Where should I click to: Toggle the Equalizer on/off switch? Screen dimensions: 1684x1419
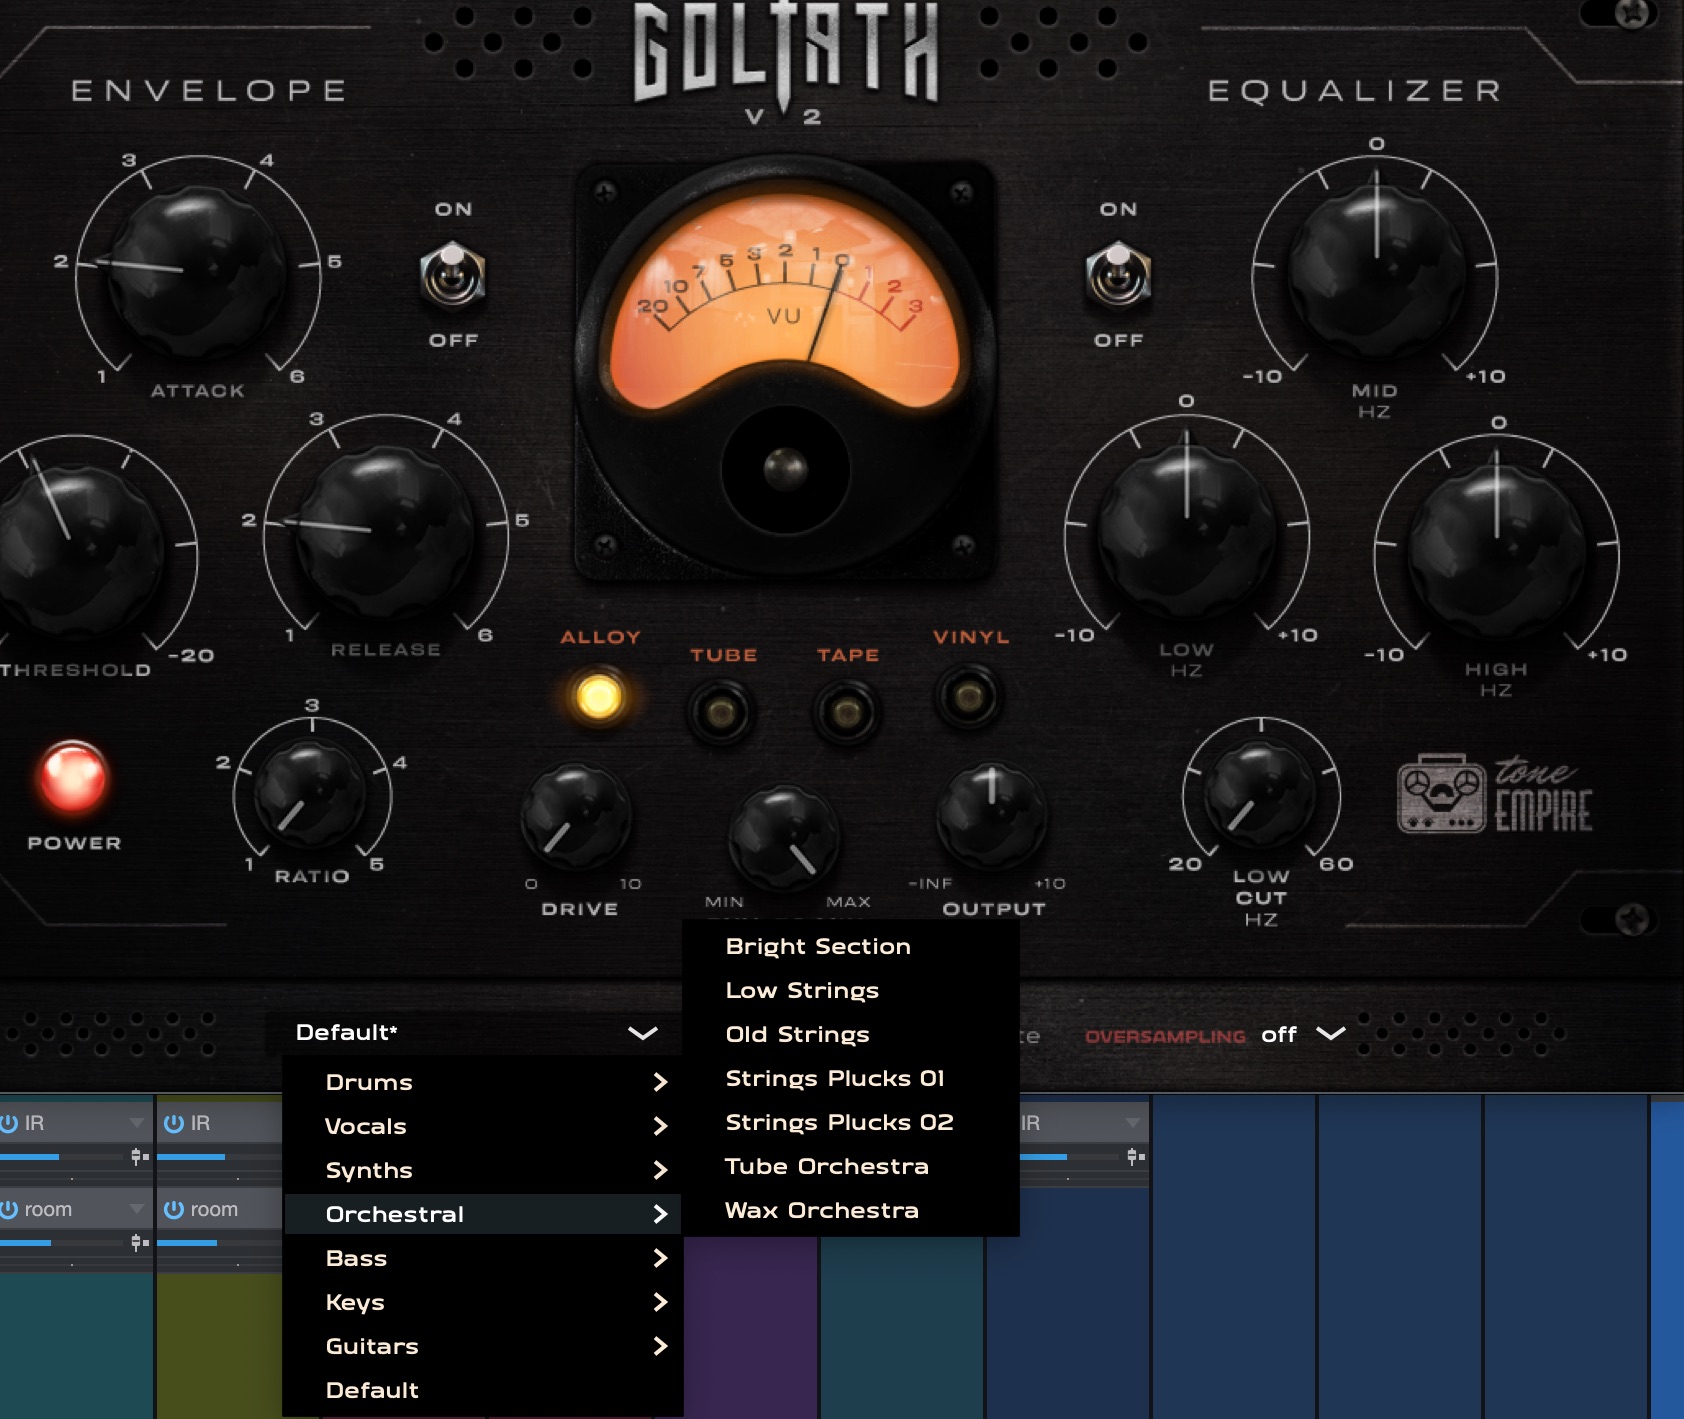tap(1118, 274)
